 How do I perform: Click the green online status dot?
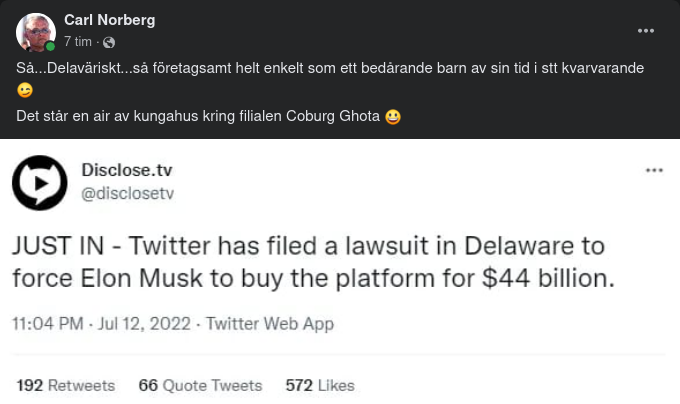(50, 46)
